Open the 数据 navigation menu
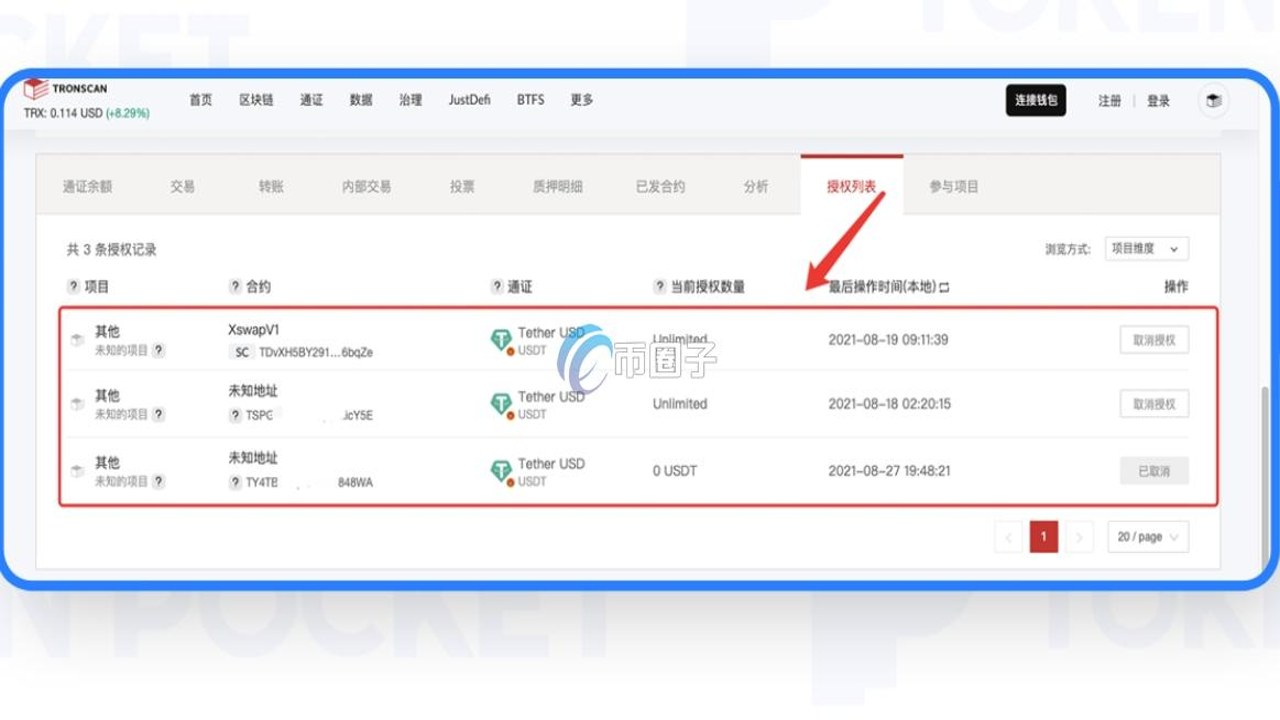 361,100
